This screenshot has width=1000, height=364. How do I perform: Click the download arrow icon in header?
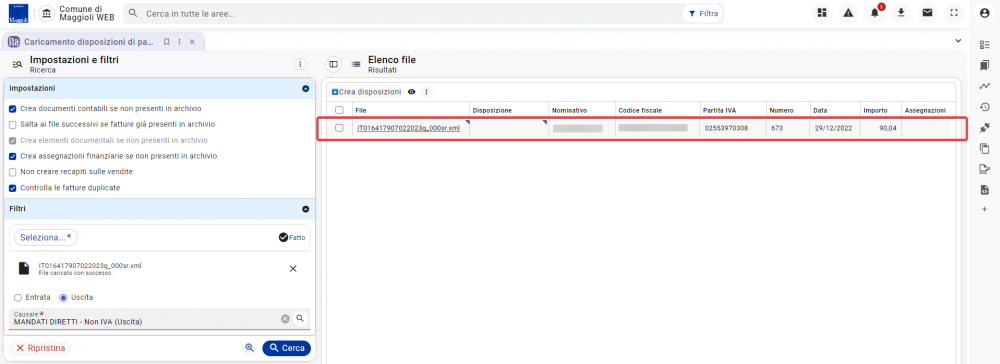pos(901,13)
